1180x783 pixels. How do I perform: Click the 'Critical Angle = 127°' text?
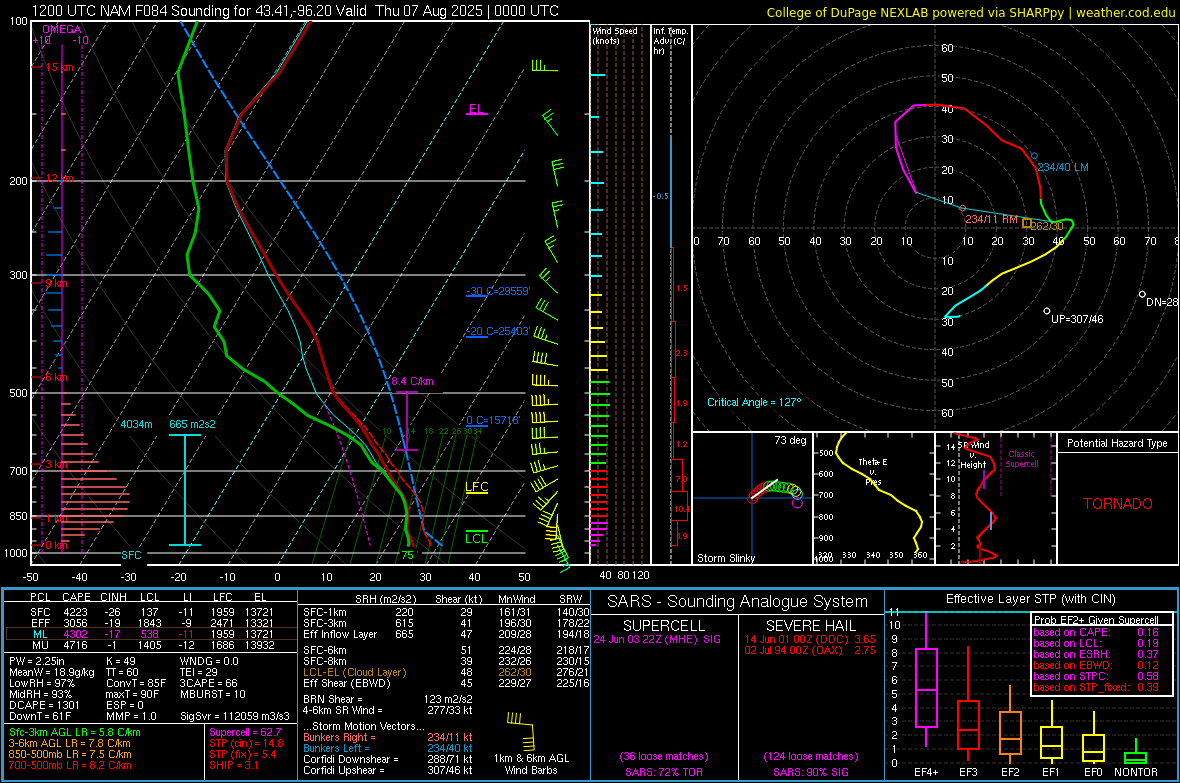754,402
